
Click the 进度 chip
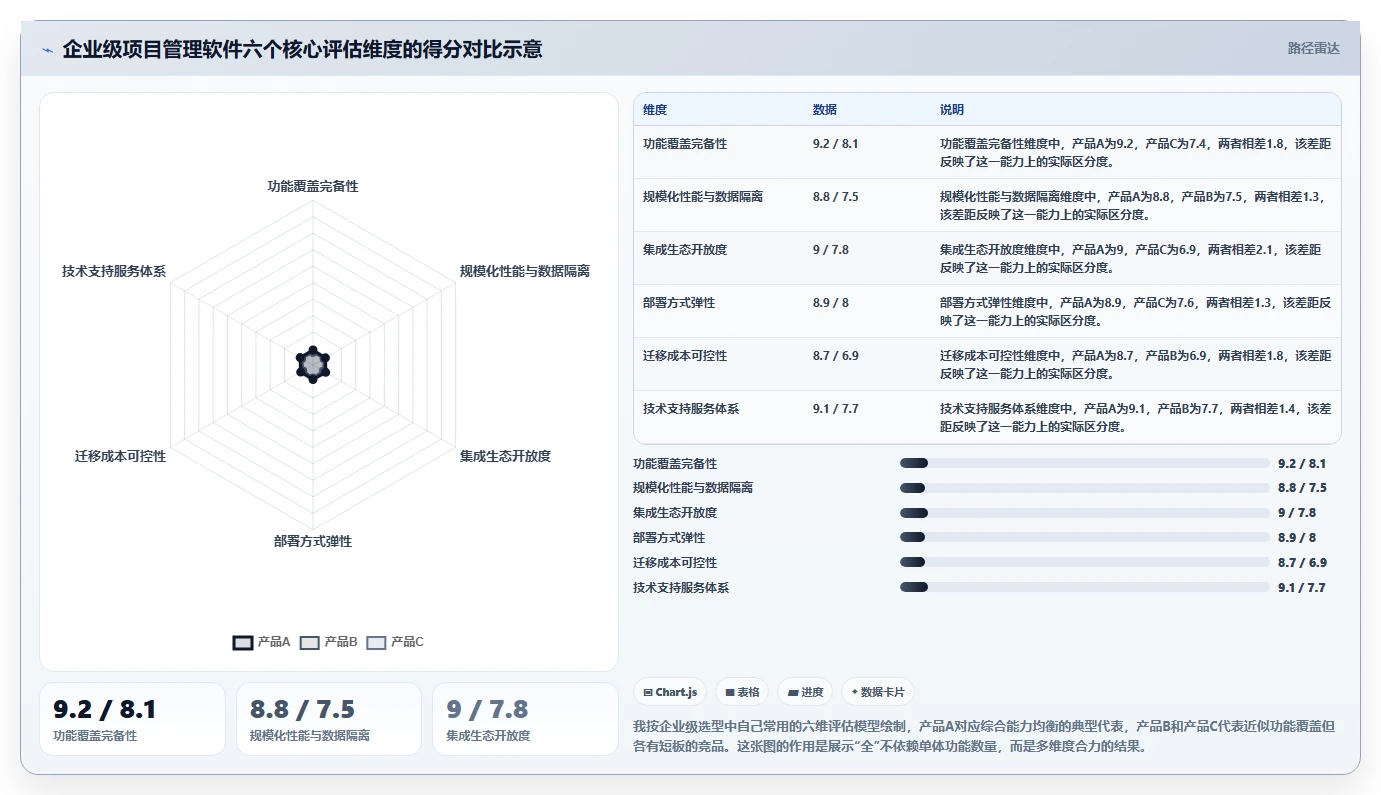pyautogui.click(x=805, y=692)
